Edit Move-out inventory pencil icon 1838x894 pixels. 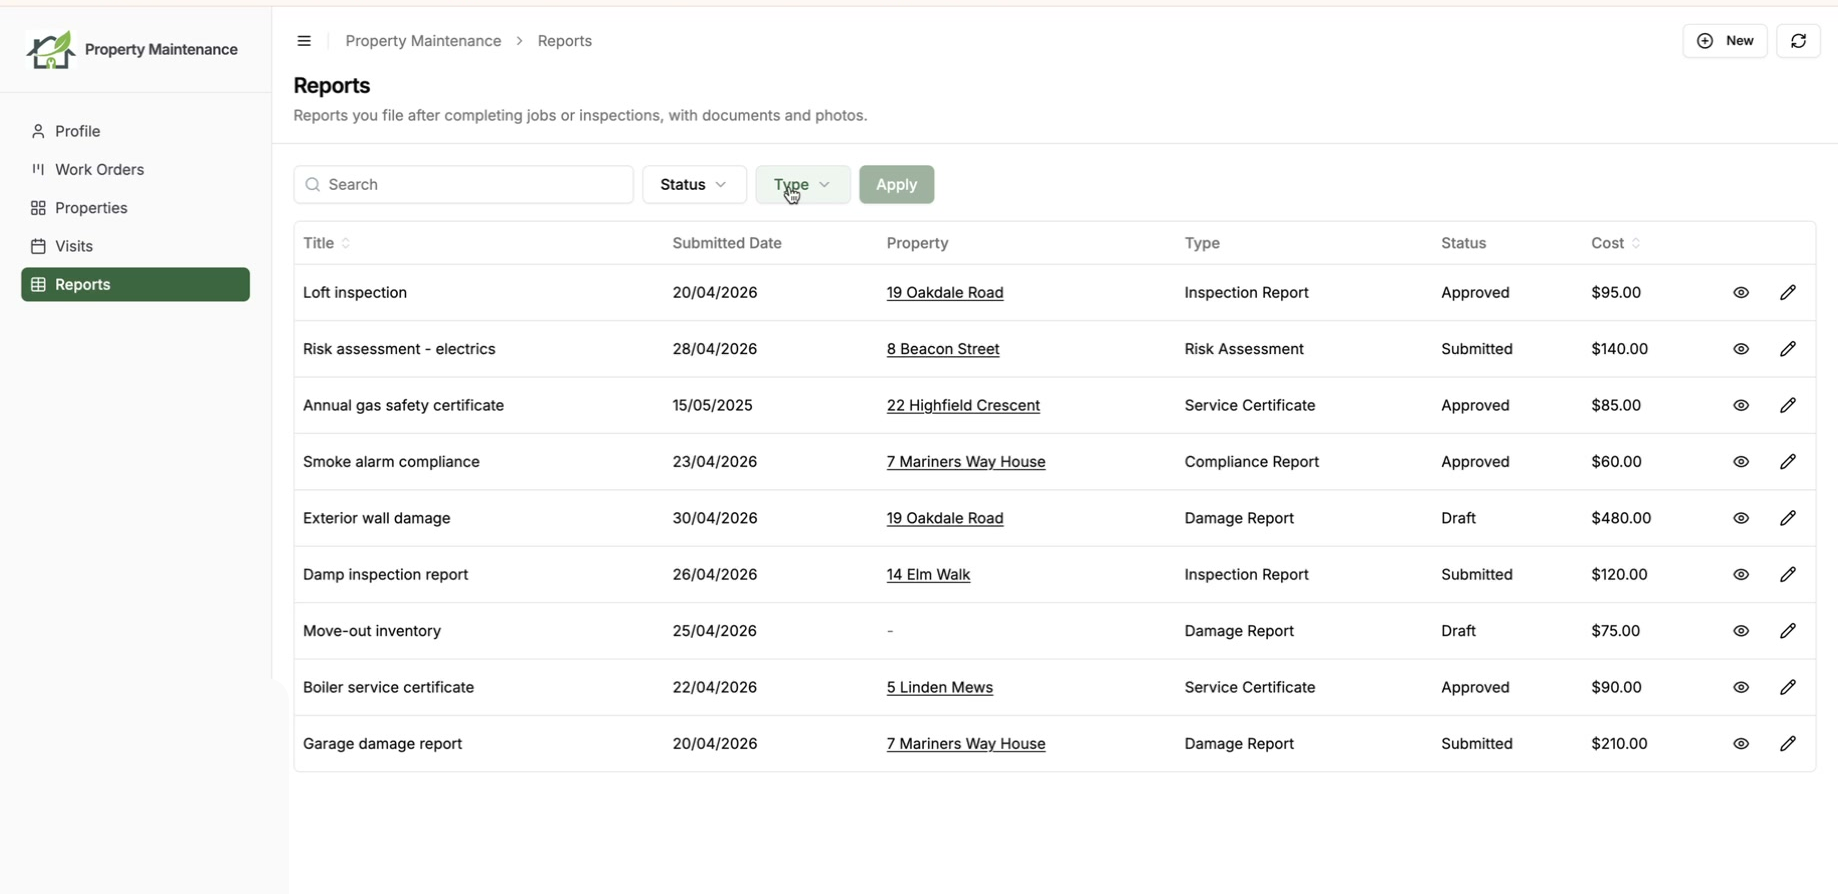1788,631
